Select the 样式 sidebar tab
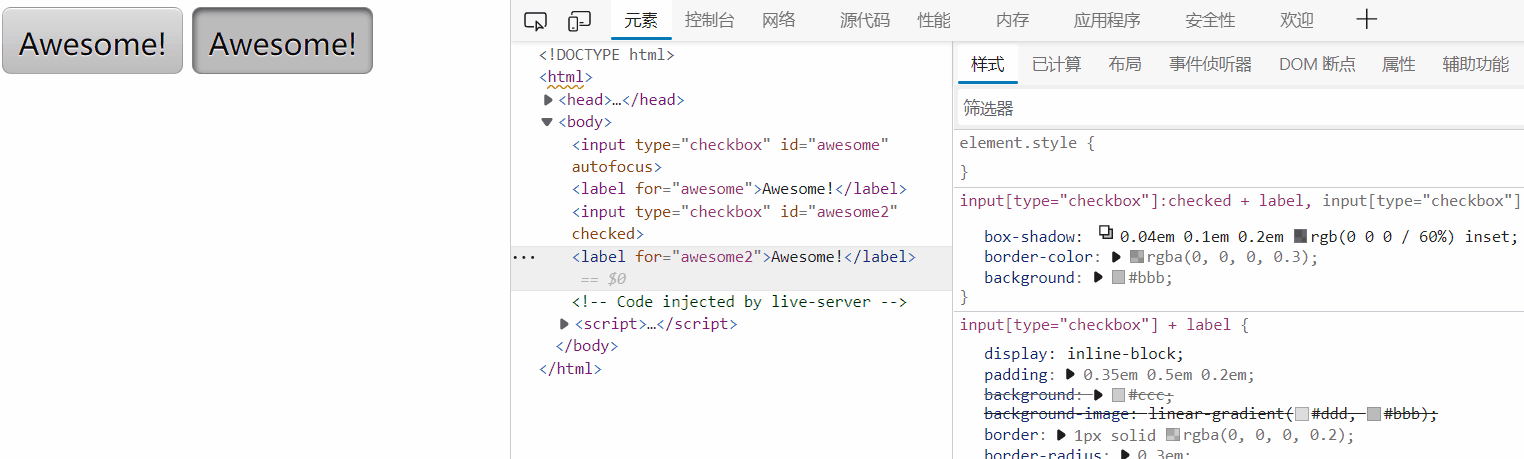 click(x=987, y=64)
